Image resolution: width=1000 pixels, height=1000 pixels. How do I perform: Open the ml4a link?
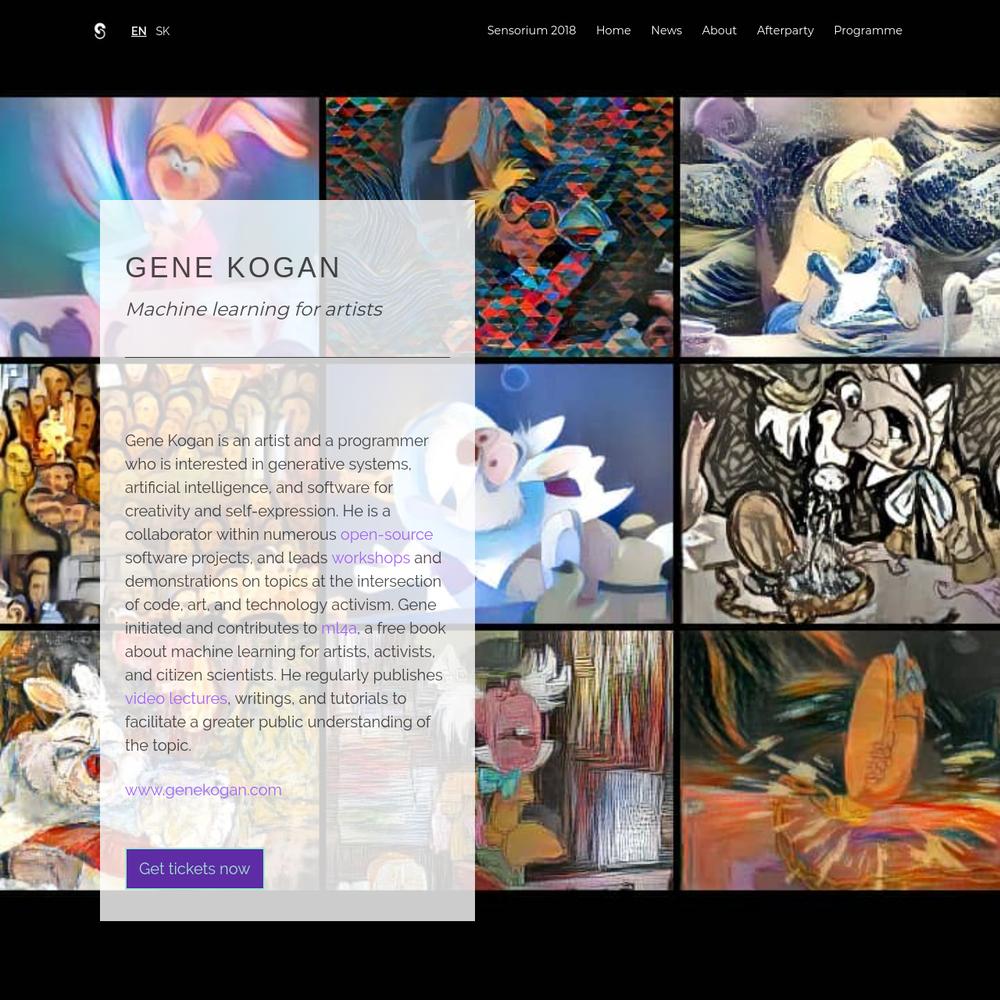[x=339, y=628]
